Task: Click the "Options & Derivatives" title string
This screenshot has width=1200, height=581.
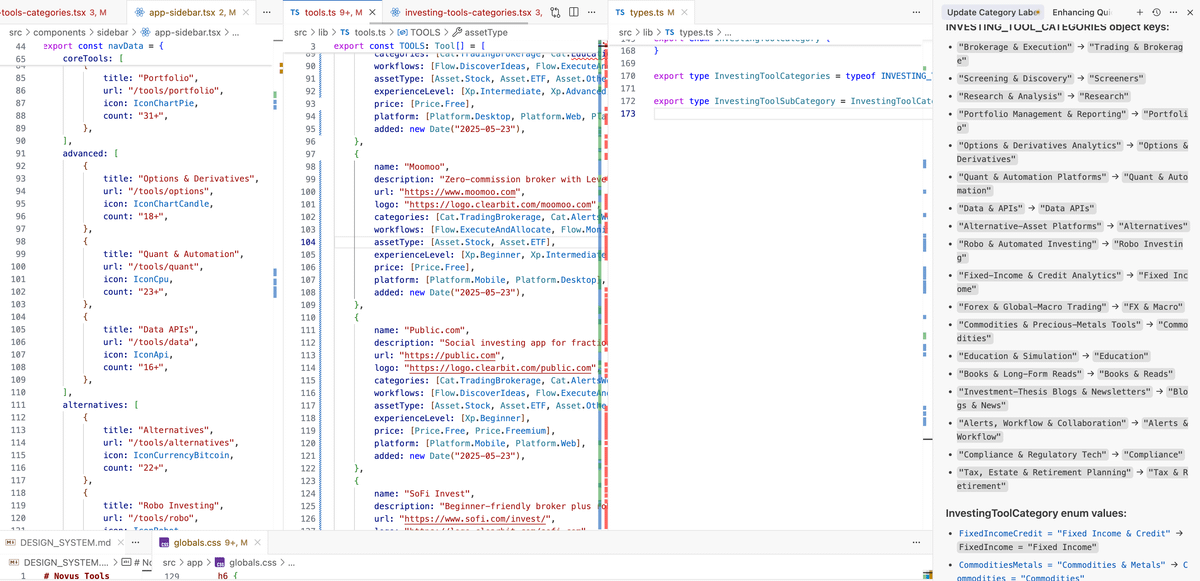Action: tap(197, 179)
